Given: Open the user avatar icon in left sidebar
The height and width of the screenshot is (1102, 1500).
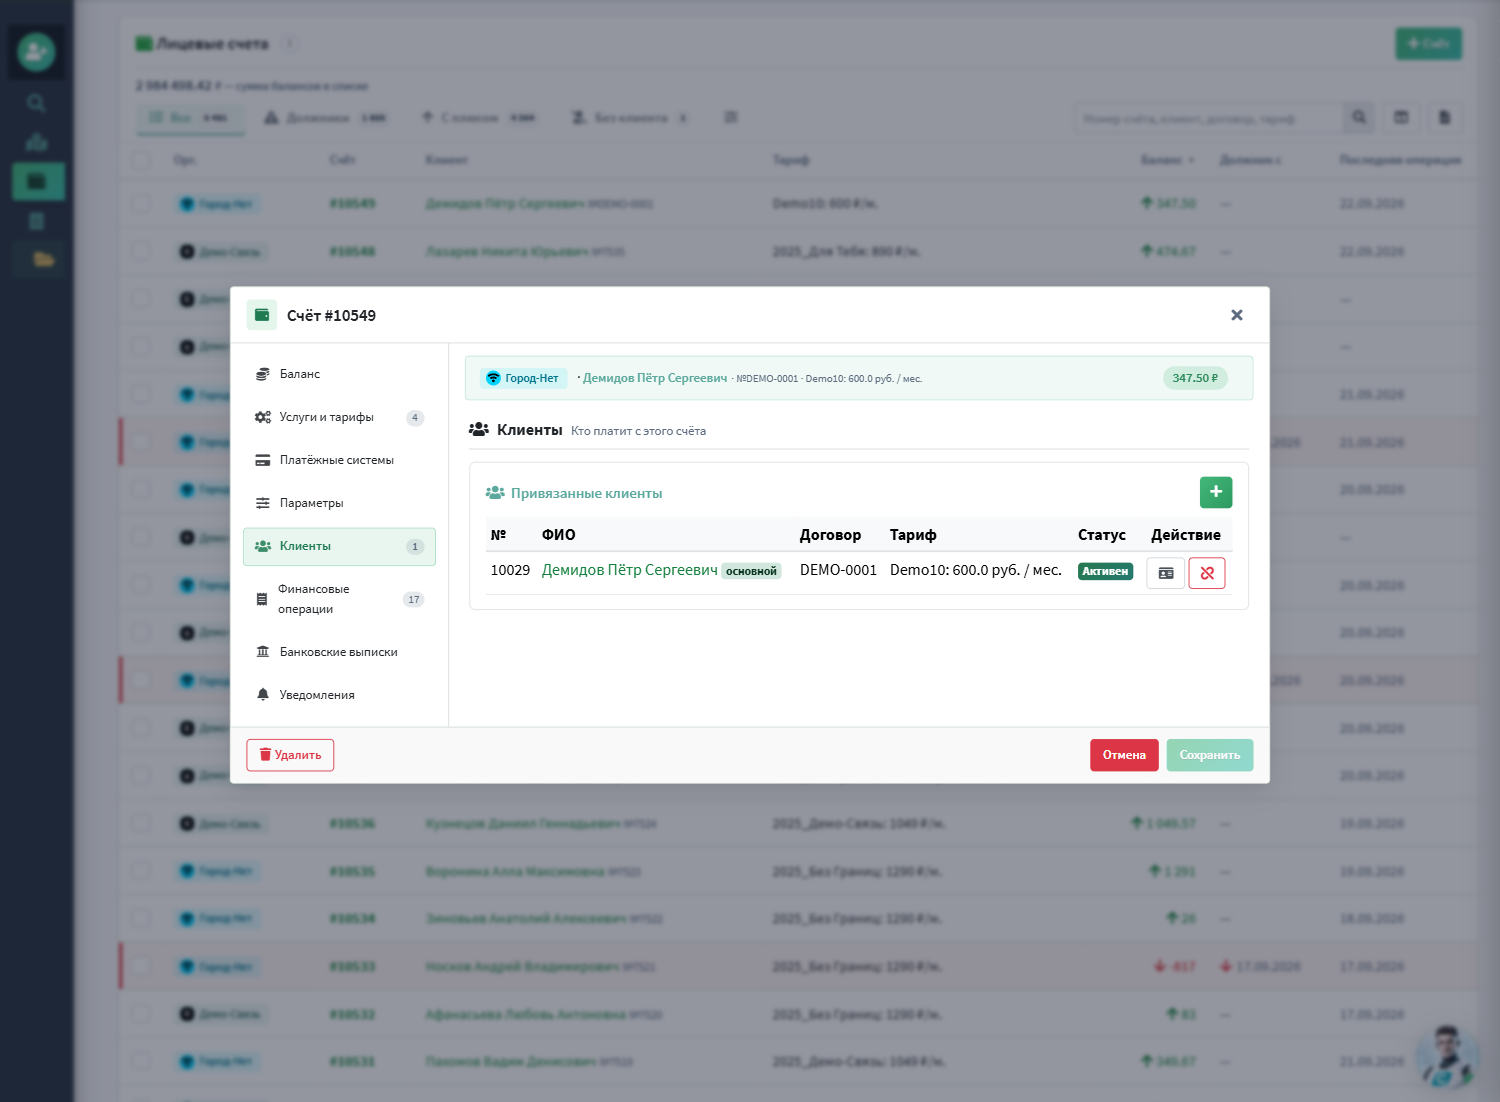Looking at the screenshot, I should (36, 52).
